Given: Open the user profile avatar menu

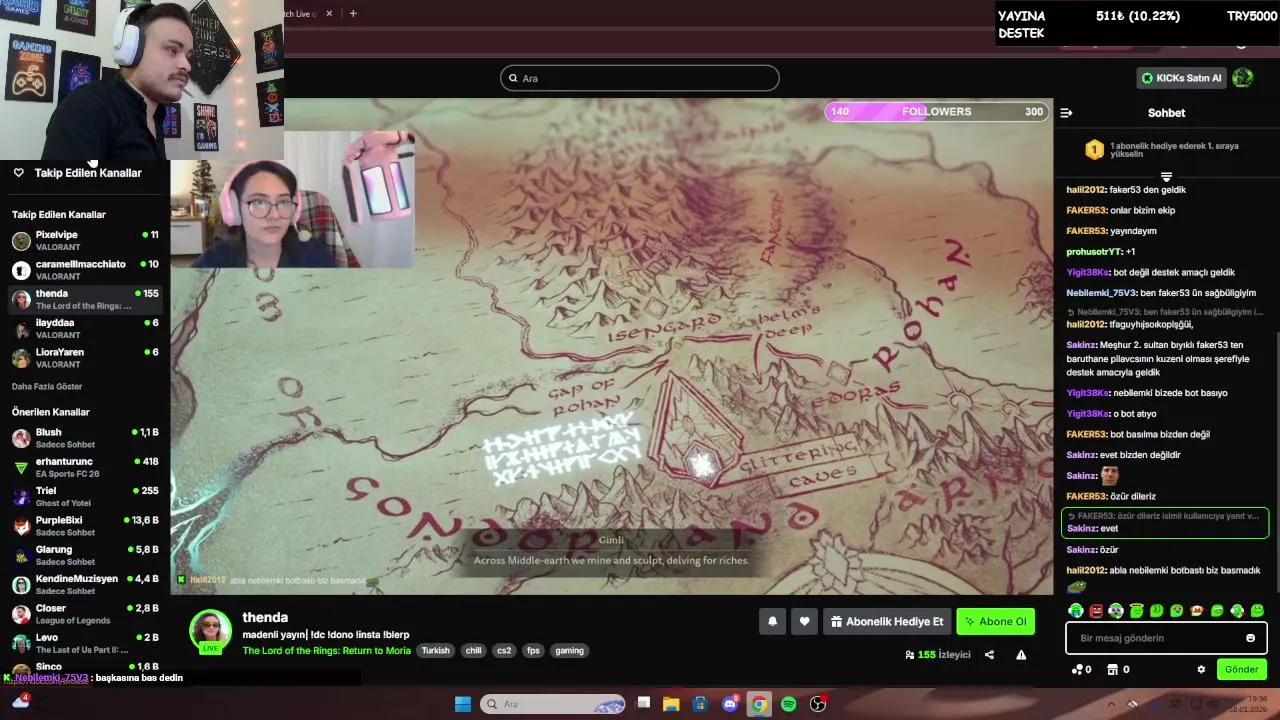Looking at the screenshot, I should point(1243,78).
